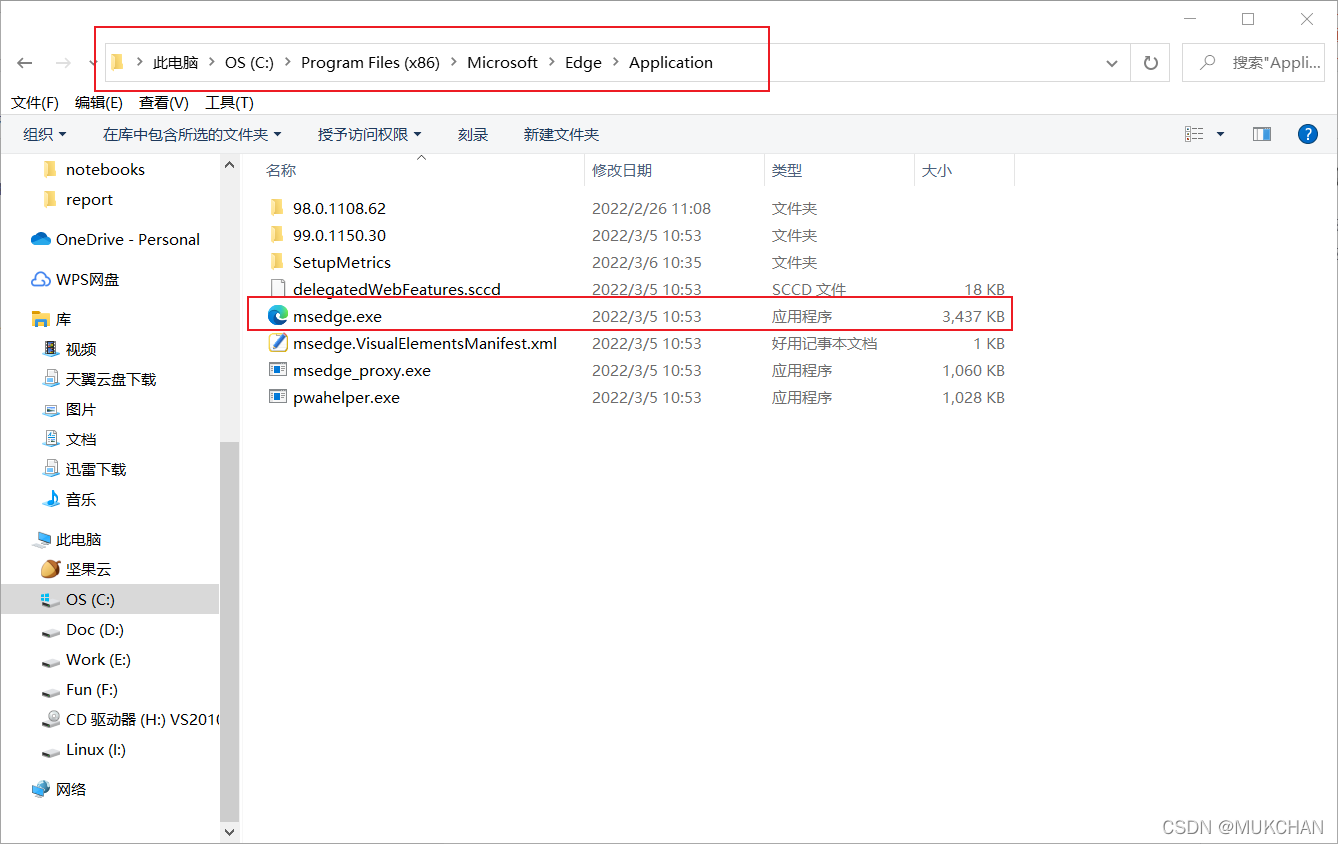Screen dimensions: 1338x844
Task: Click the address bar folder icon
Action: point(117,62)
